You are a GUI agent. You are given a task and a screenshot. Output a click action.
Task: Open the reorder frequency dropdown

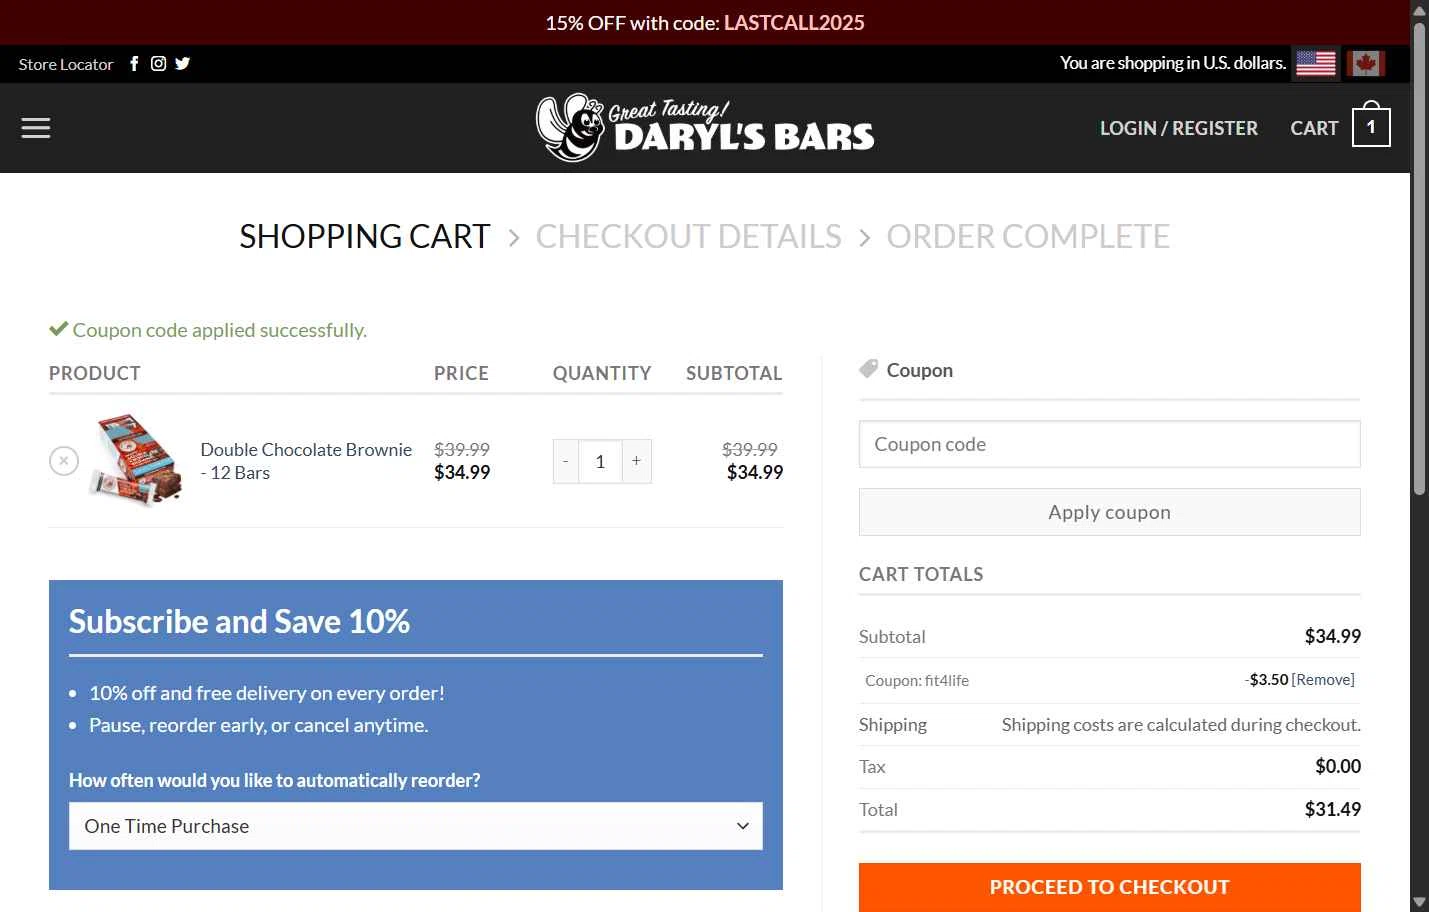[x=416, y=826]
